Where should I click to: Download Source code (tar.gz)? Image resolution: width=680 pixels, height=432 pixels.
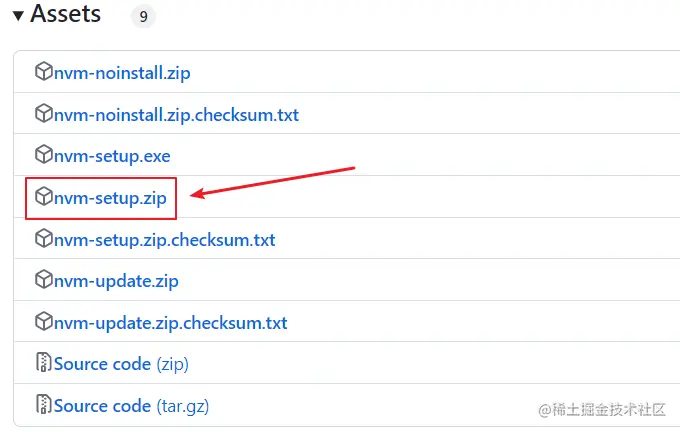coord(131,406)
